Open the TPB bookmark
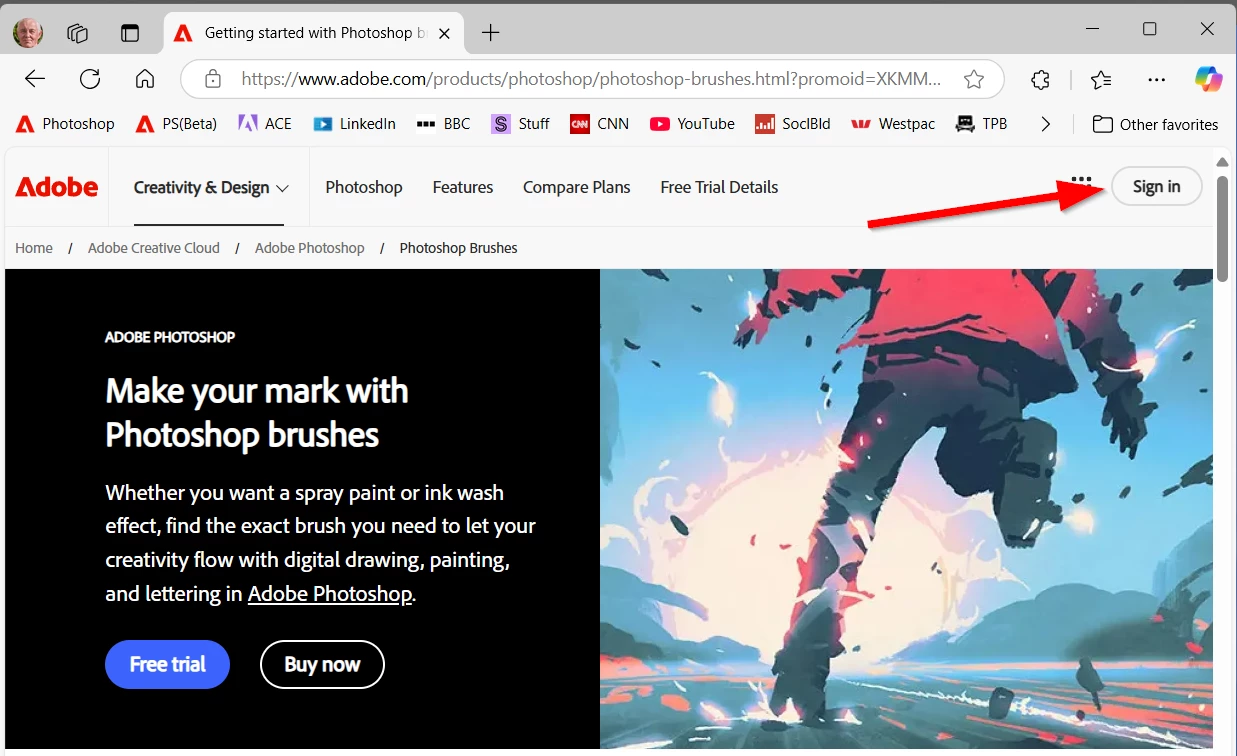Screen dimensions: 1237x756 (x=981, y=124)
